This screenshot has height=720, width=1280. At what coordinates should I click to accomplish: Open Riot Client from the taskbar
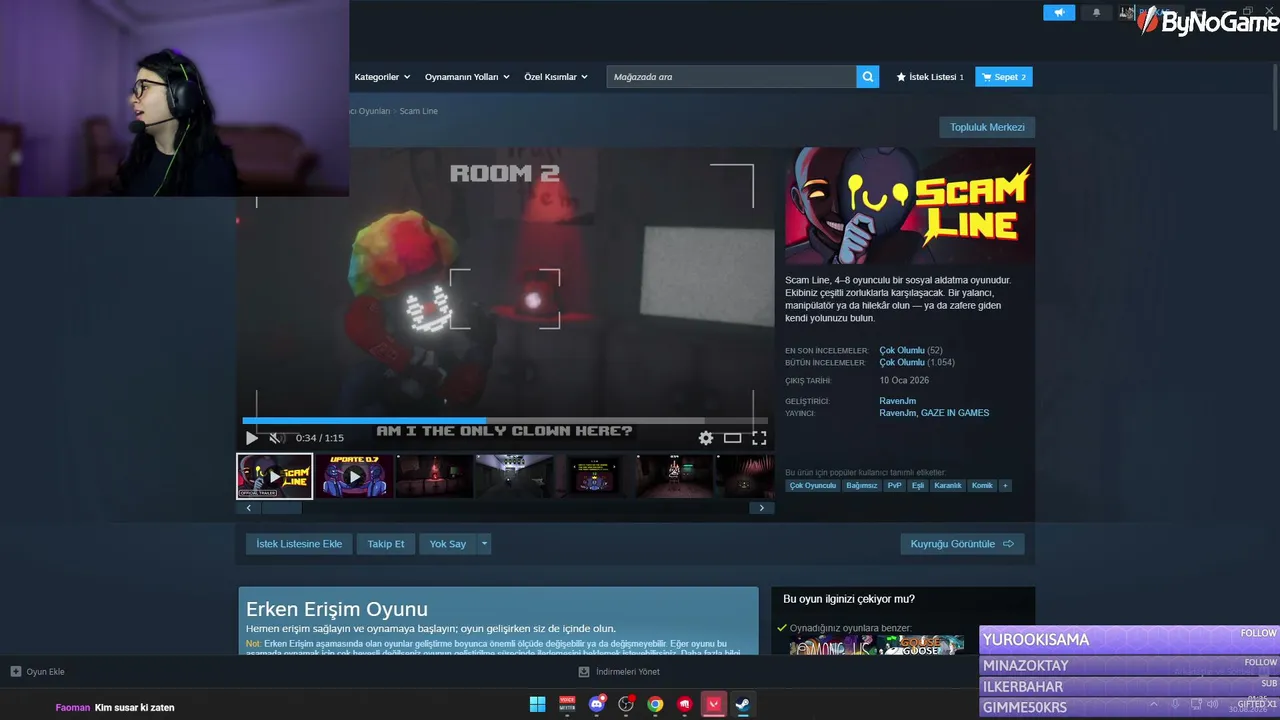(x=684, y=704)
